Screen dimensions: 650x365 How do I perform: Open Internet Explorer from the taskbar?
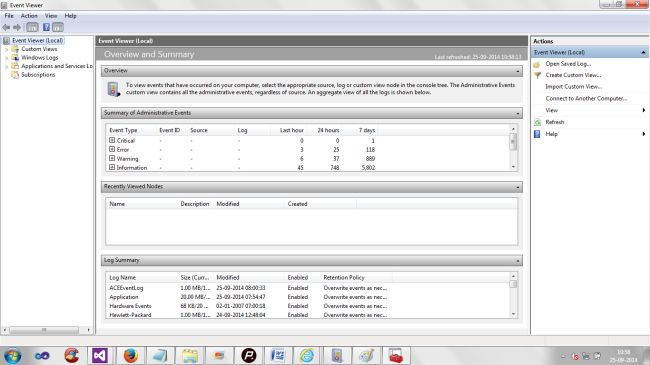[307, 356]
